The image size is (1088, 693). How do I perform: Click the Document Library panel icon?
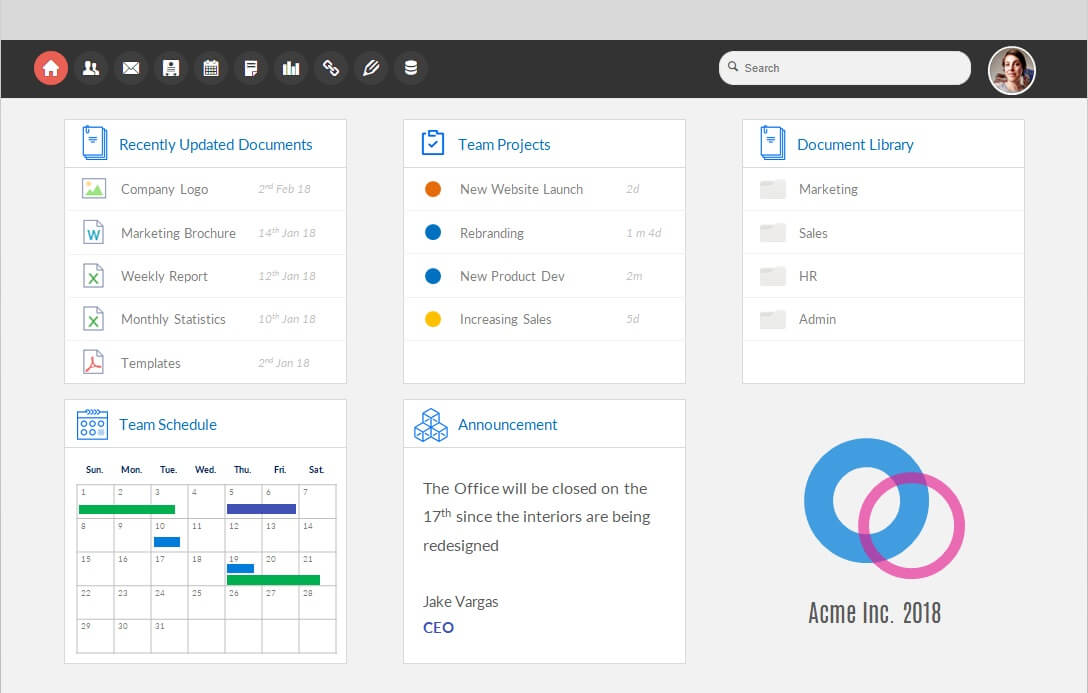pyautogui.click(x=772, y=143)
